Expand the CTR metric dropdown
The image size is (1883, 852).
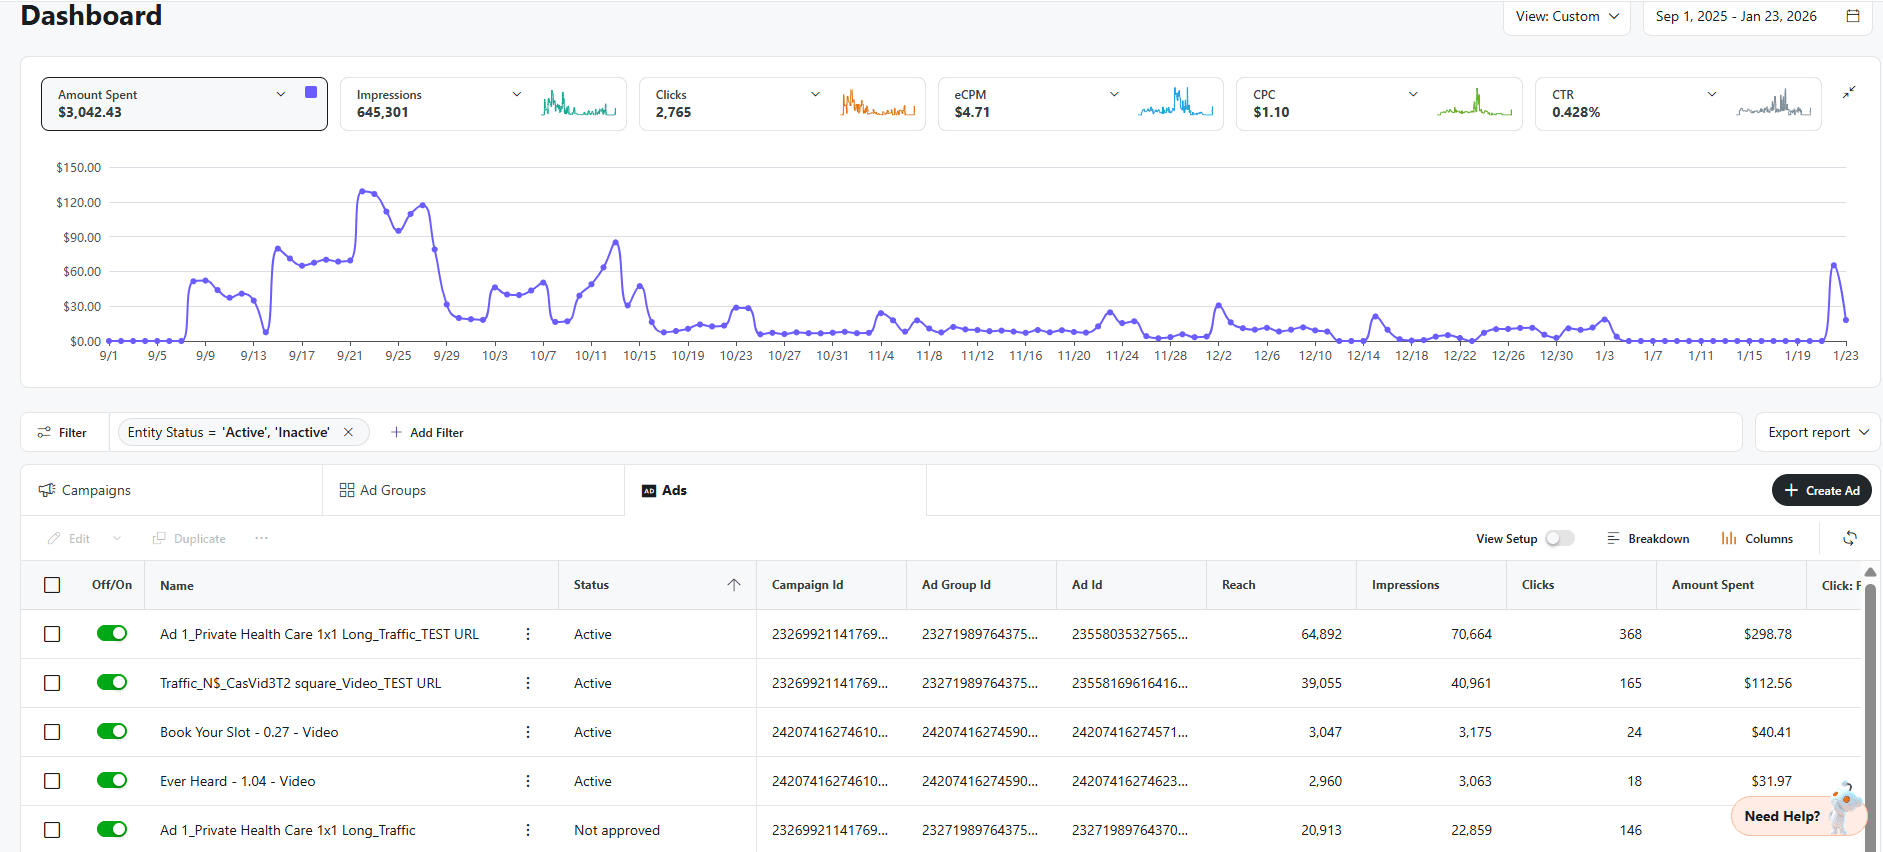pos(1712,94)
